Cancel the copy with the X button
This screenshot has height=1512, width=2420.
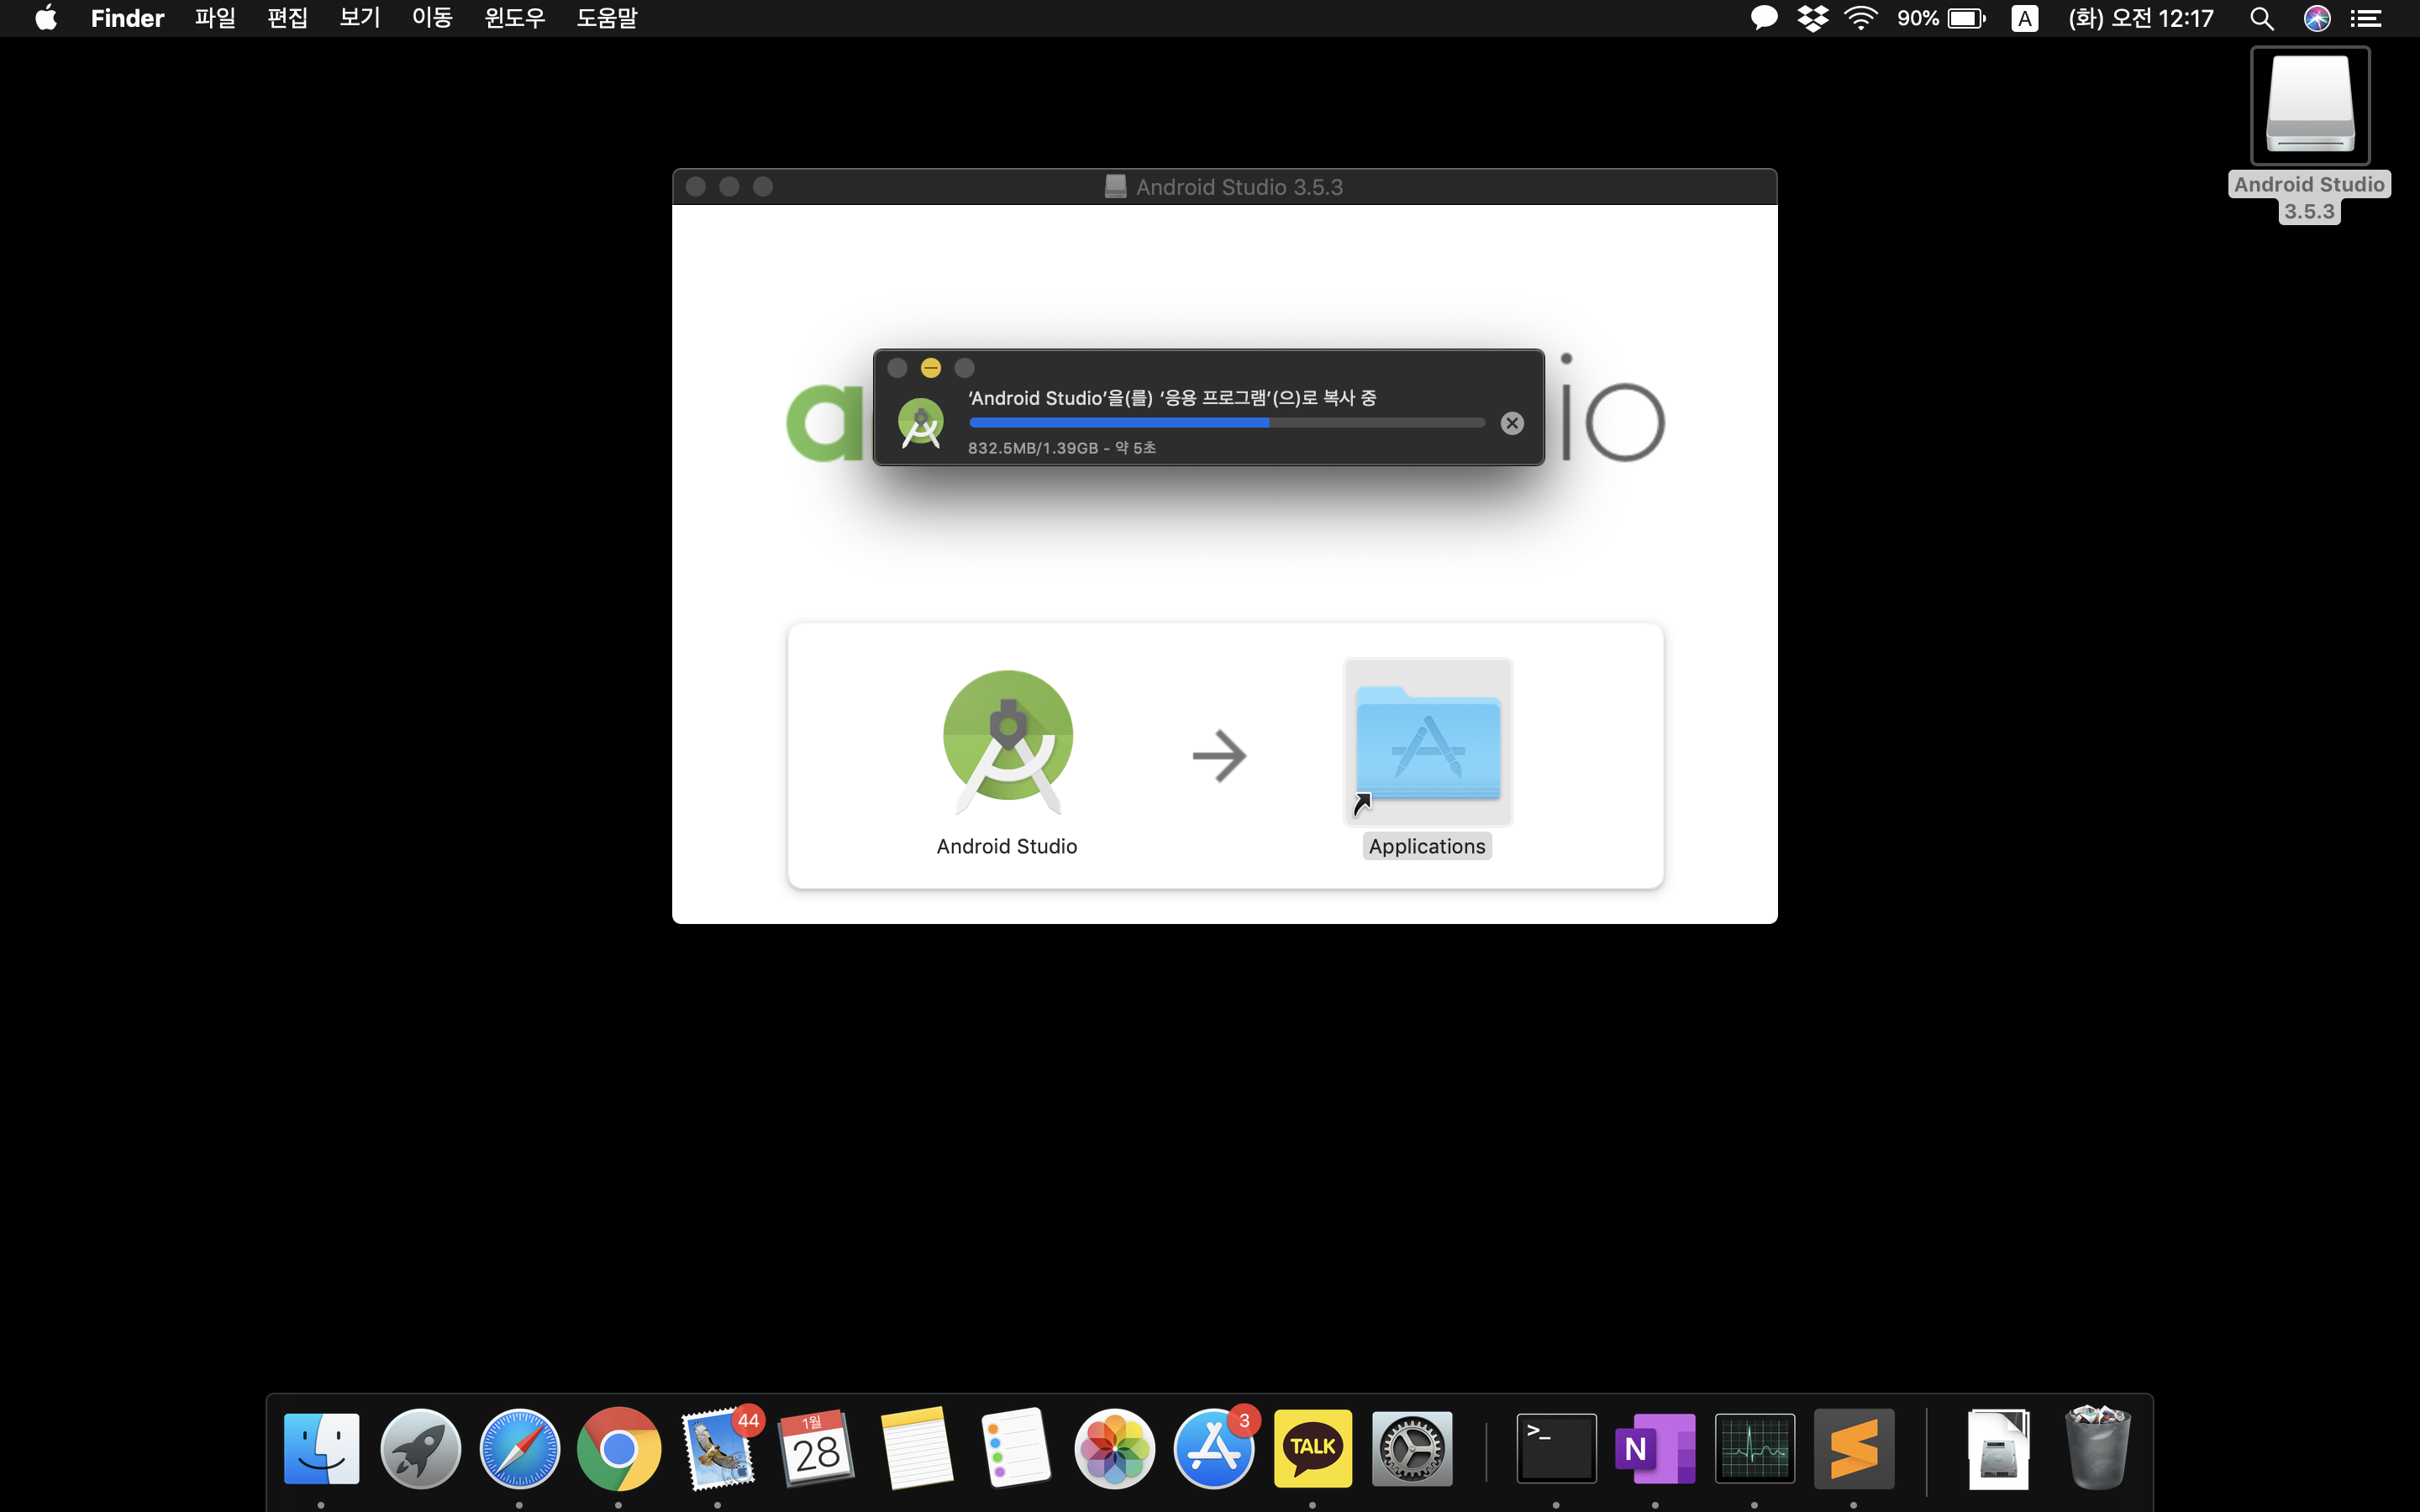click(x=1512, y=423)
